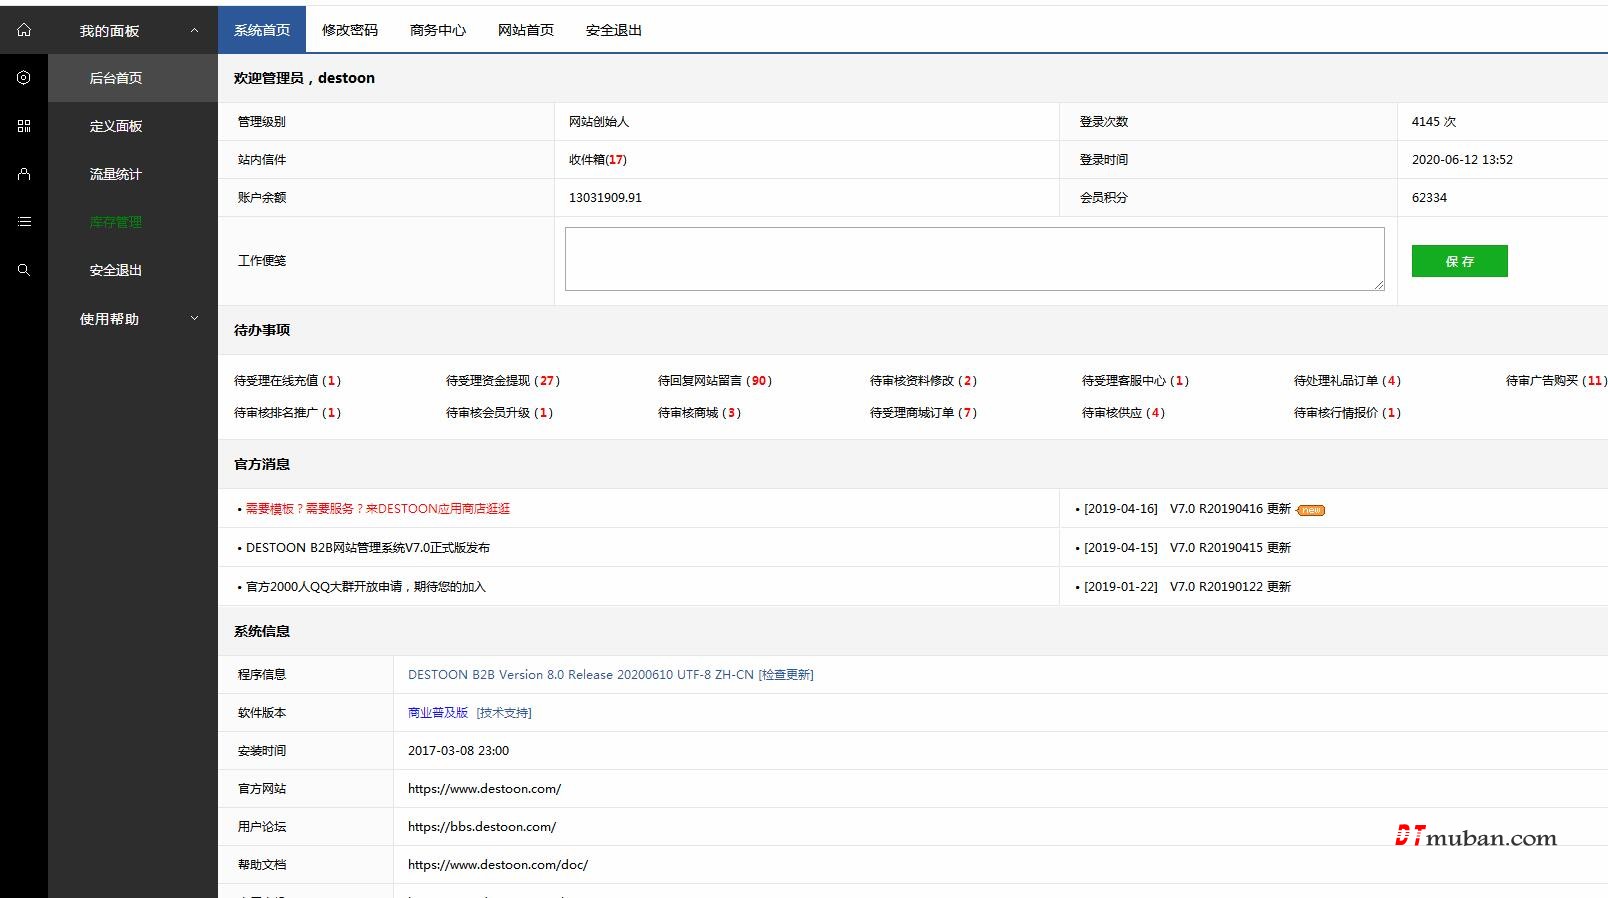Open 库存管理 in the left menu
Screen dimensions: 1608x898
(116, 222)
